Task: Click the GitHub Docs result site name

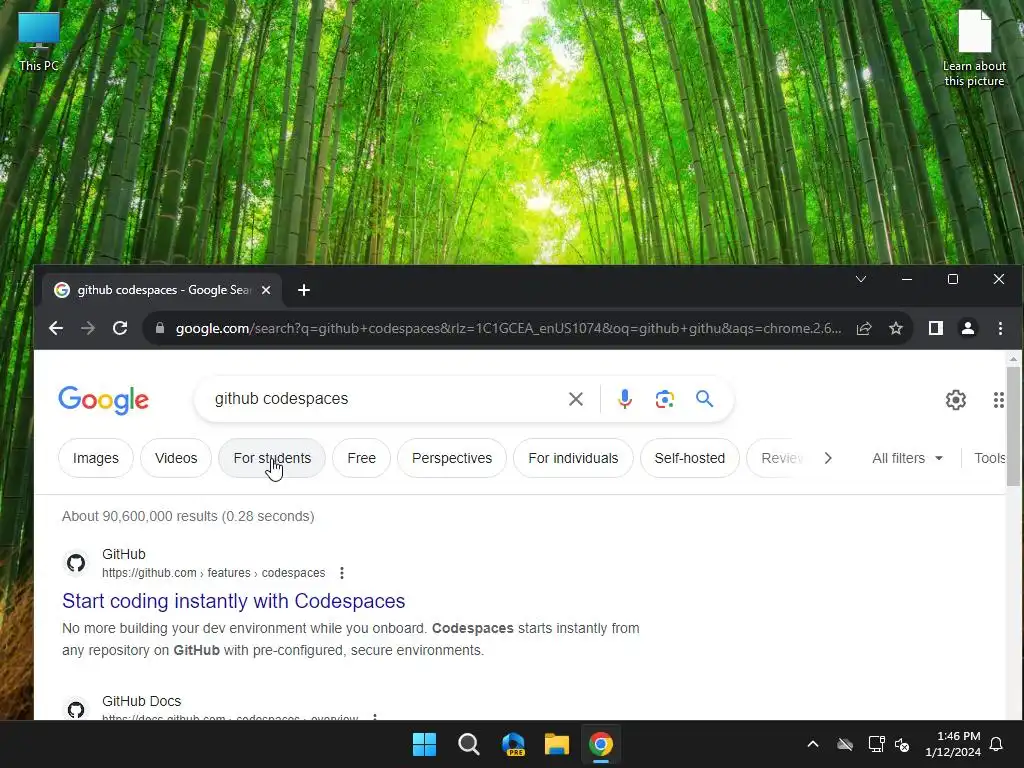Action: point(142,701)
